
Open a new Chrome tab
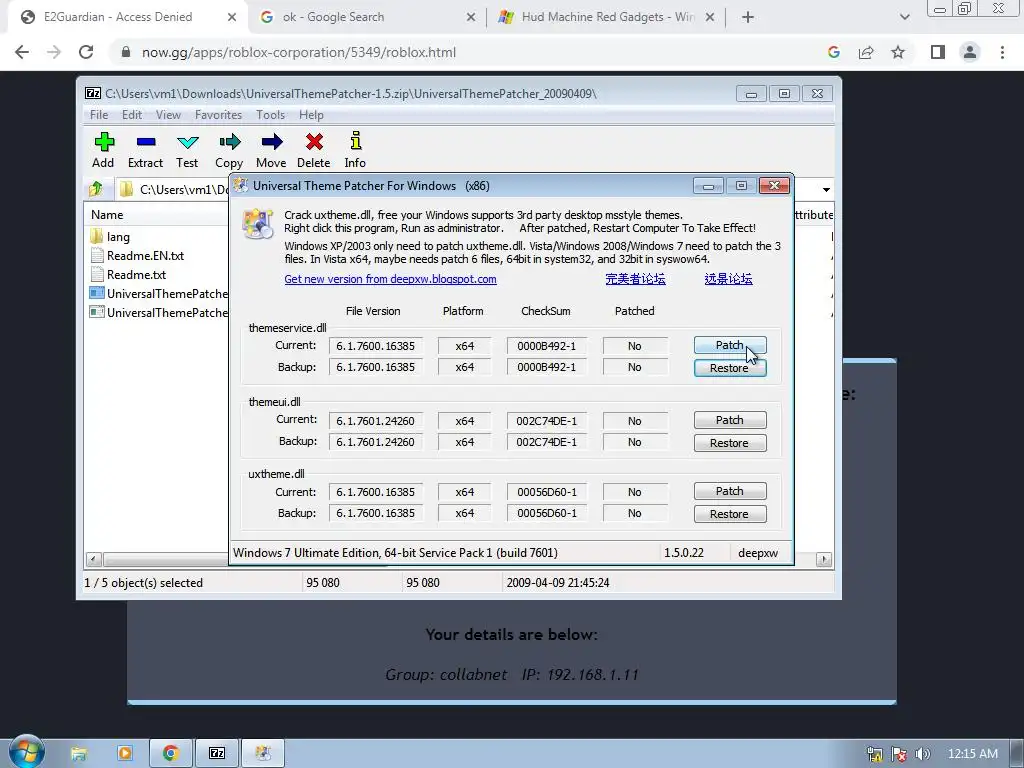coord(748,17)
